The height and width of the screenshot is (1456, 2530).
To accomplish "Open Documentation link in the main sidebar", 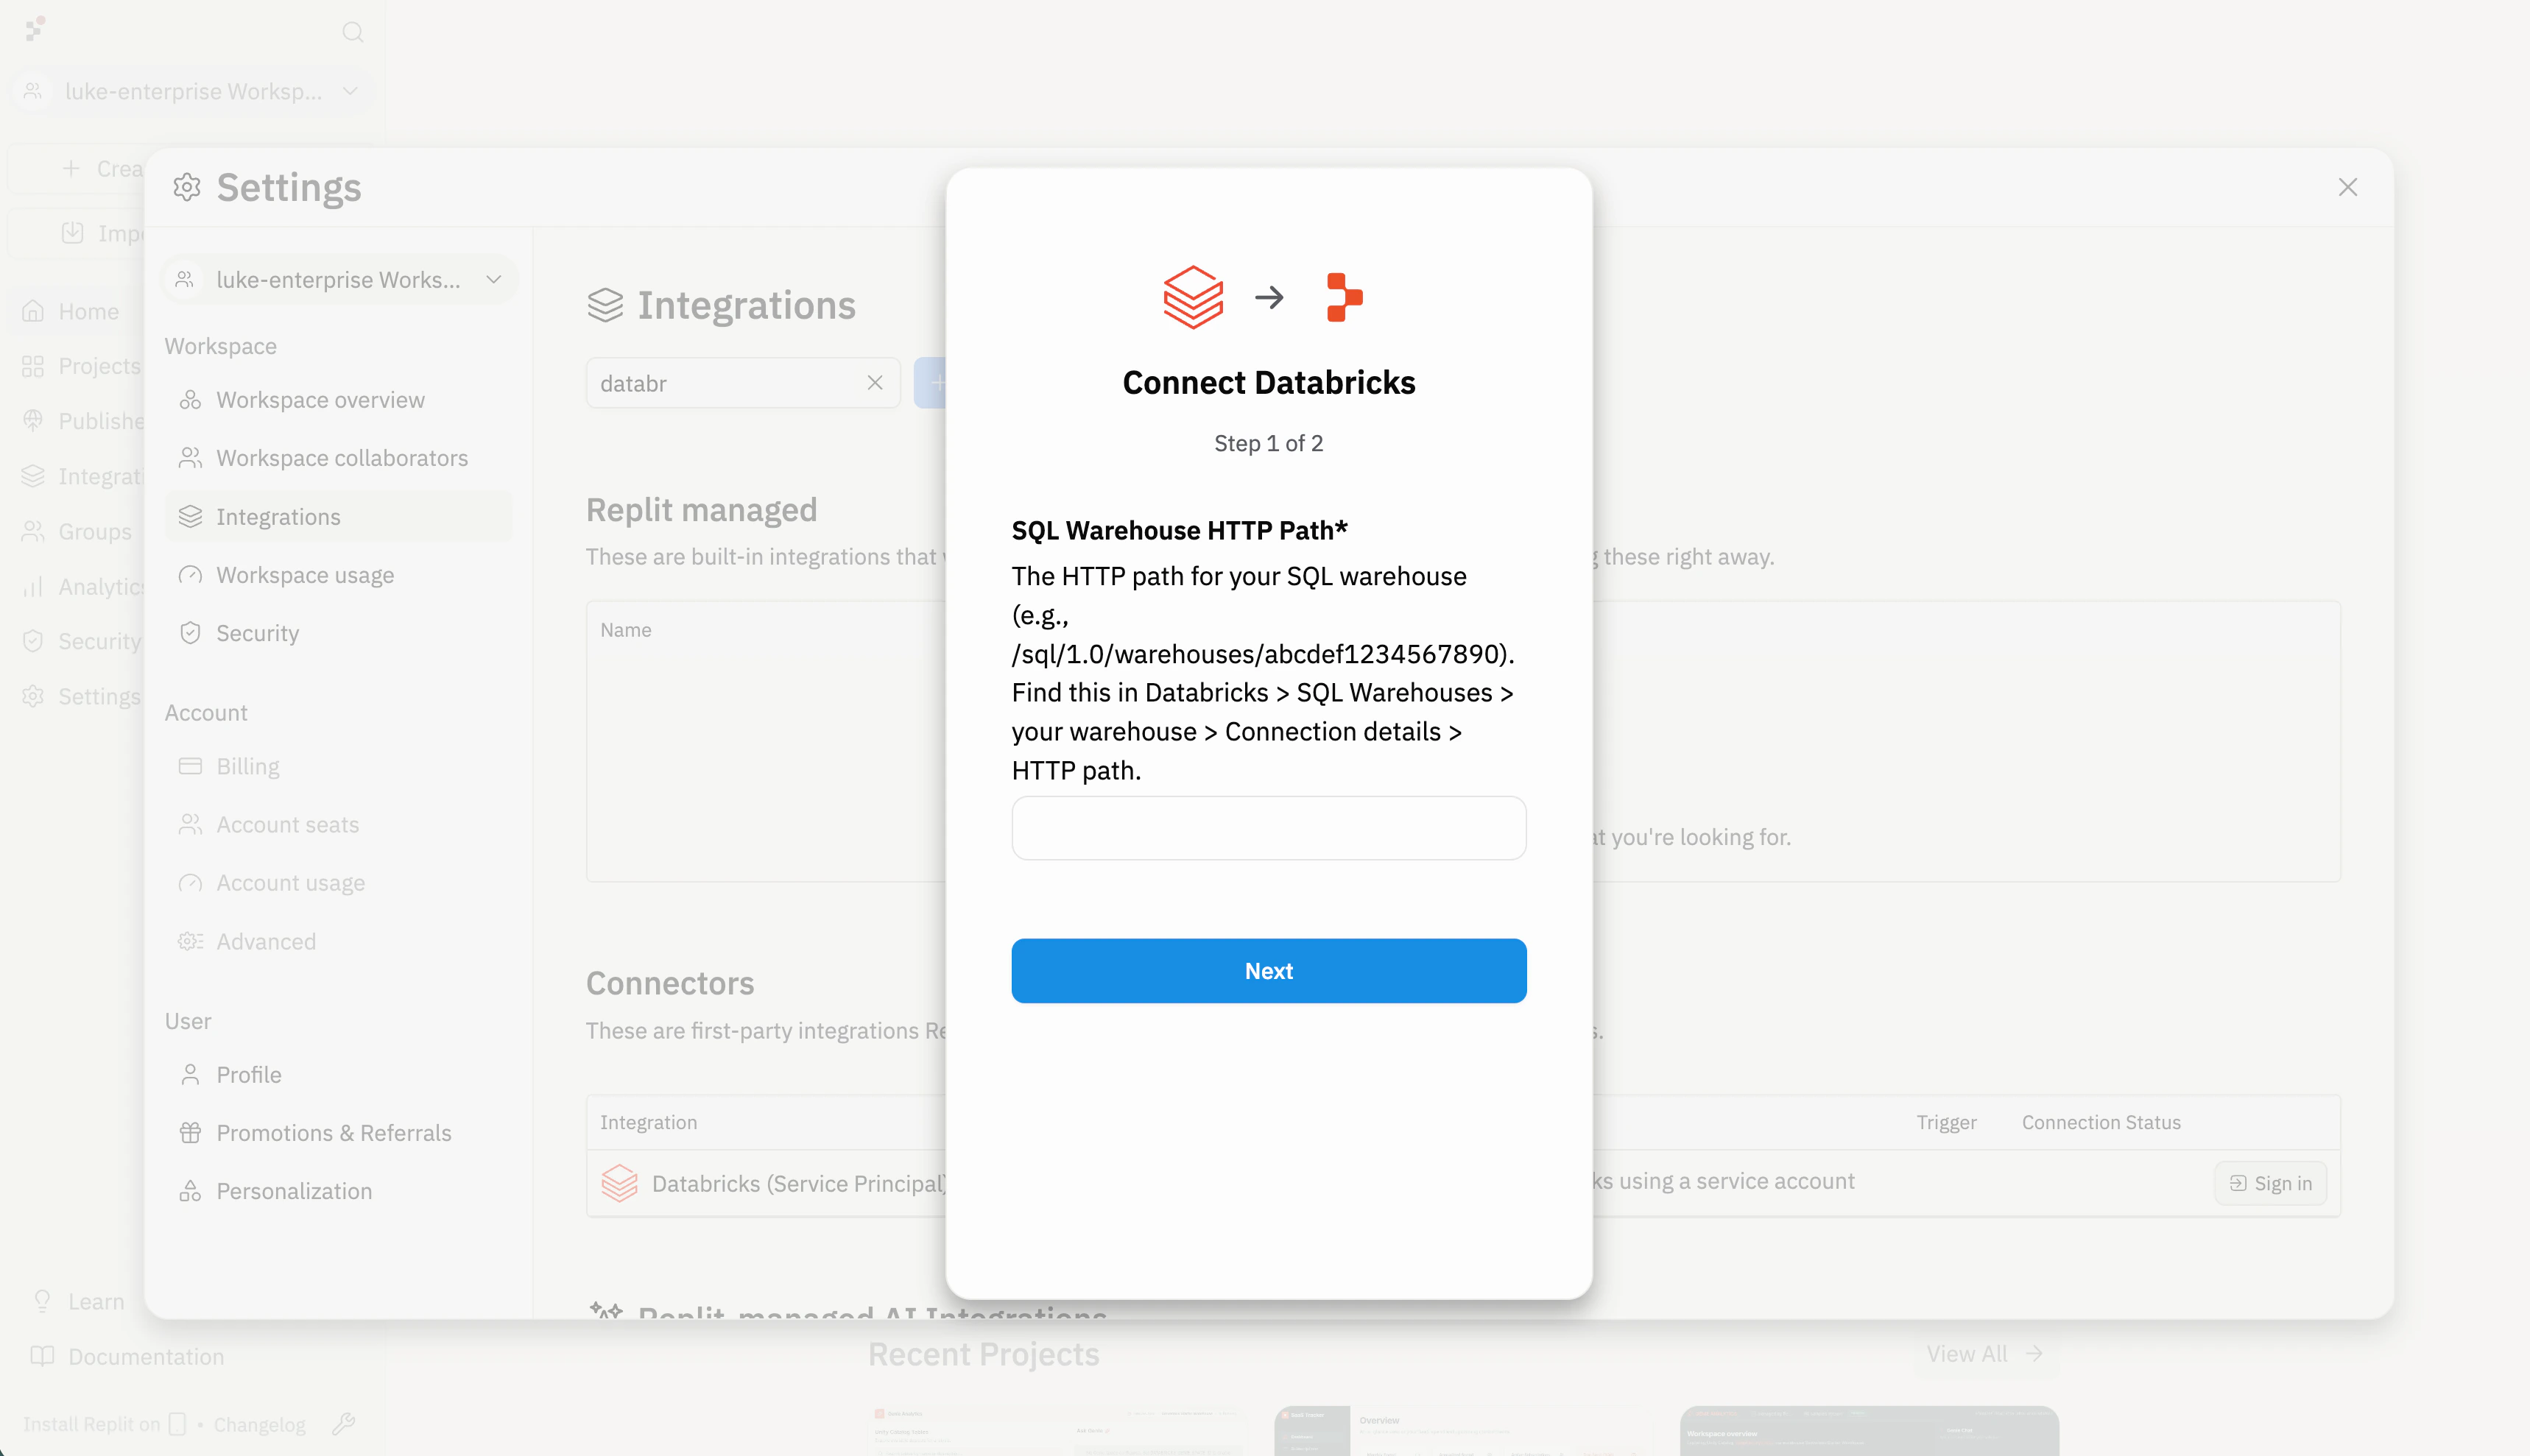I will point(128,1356).
